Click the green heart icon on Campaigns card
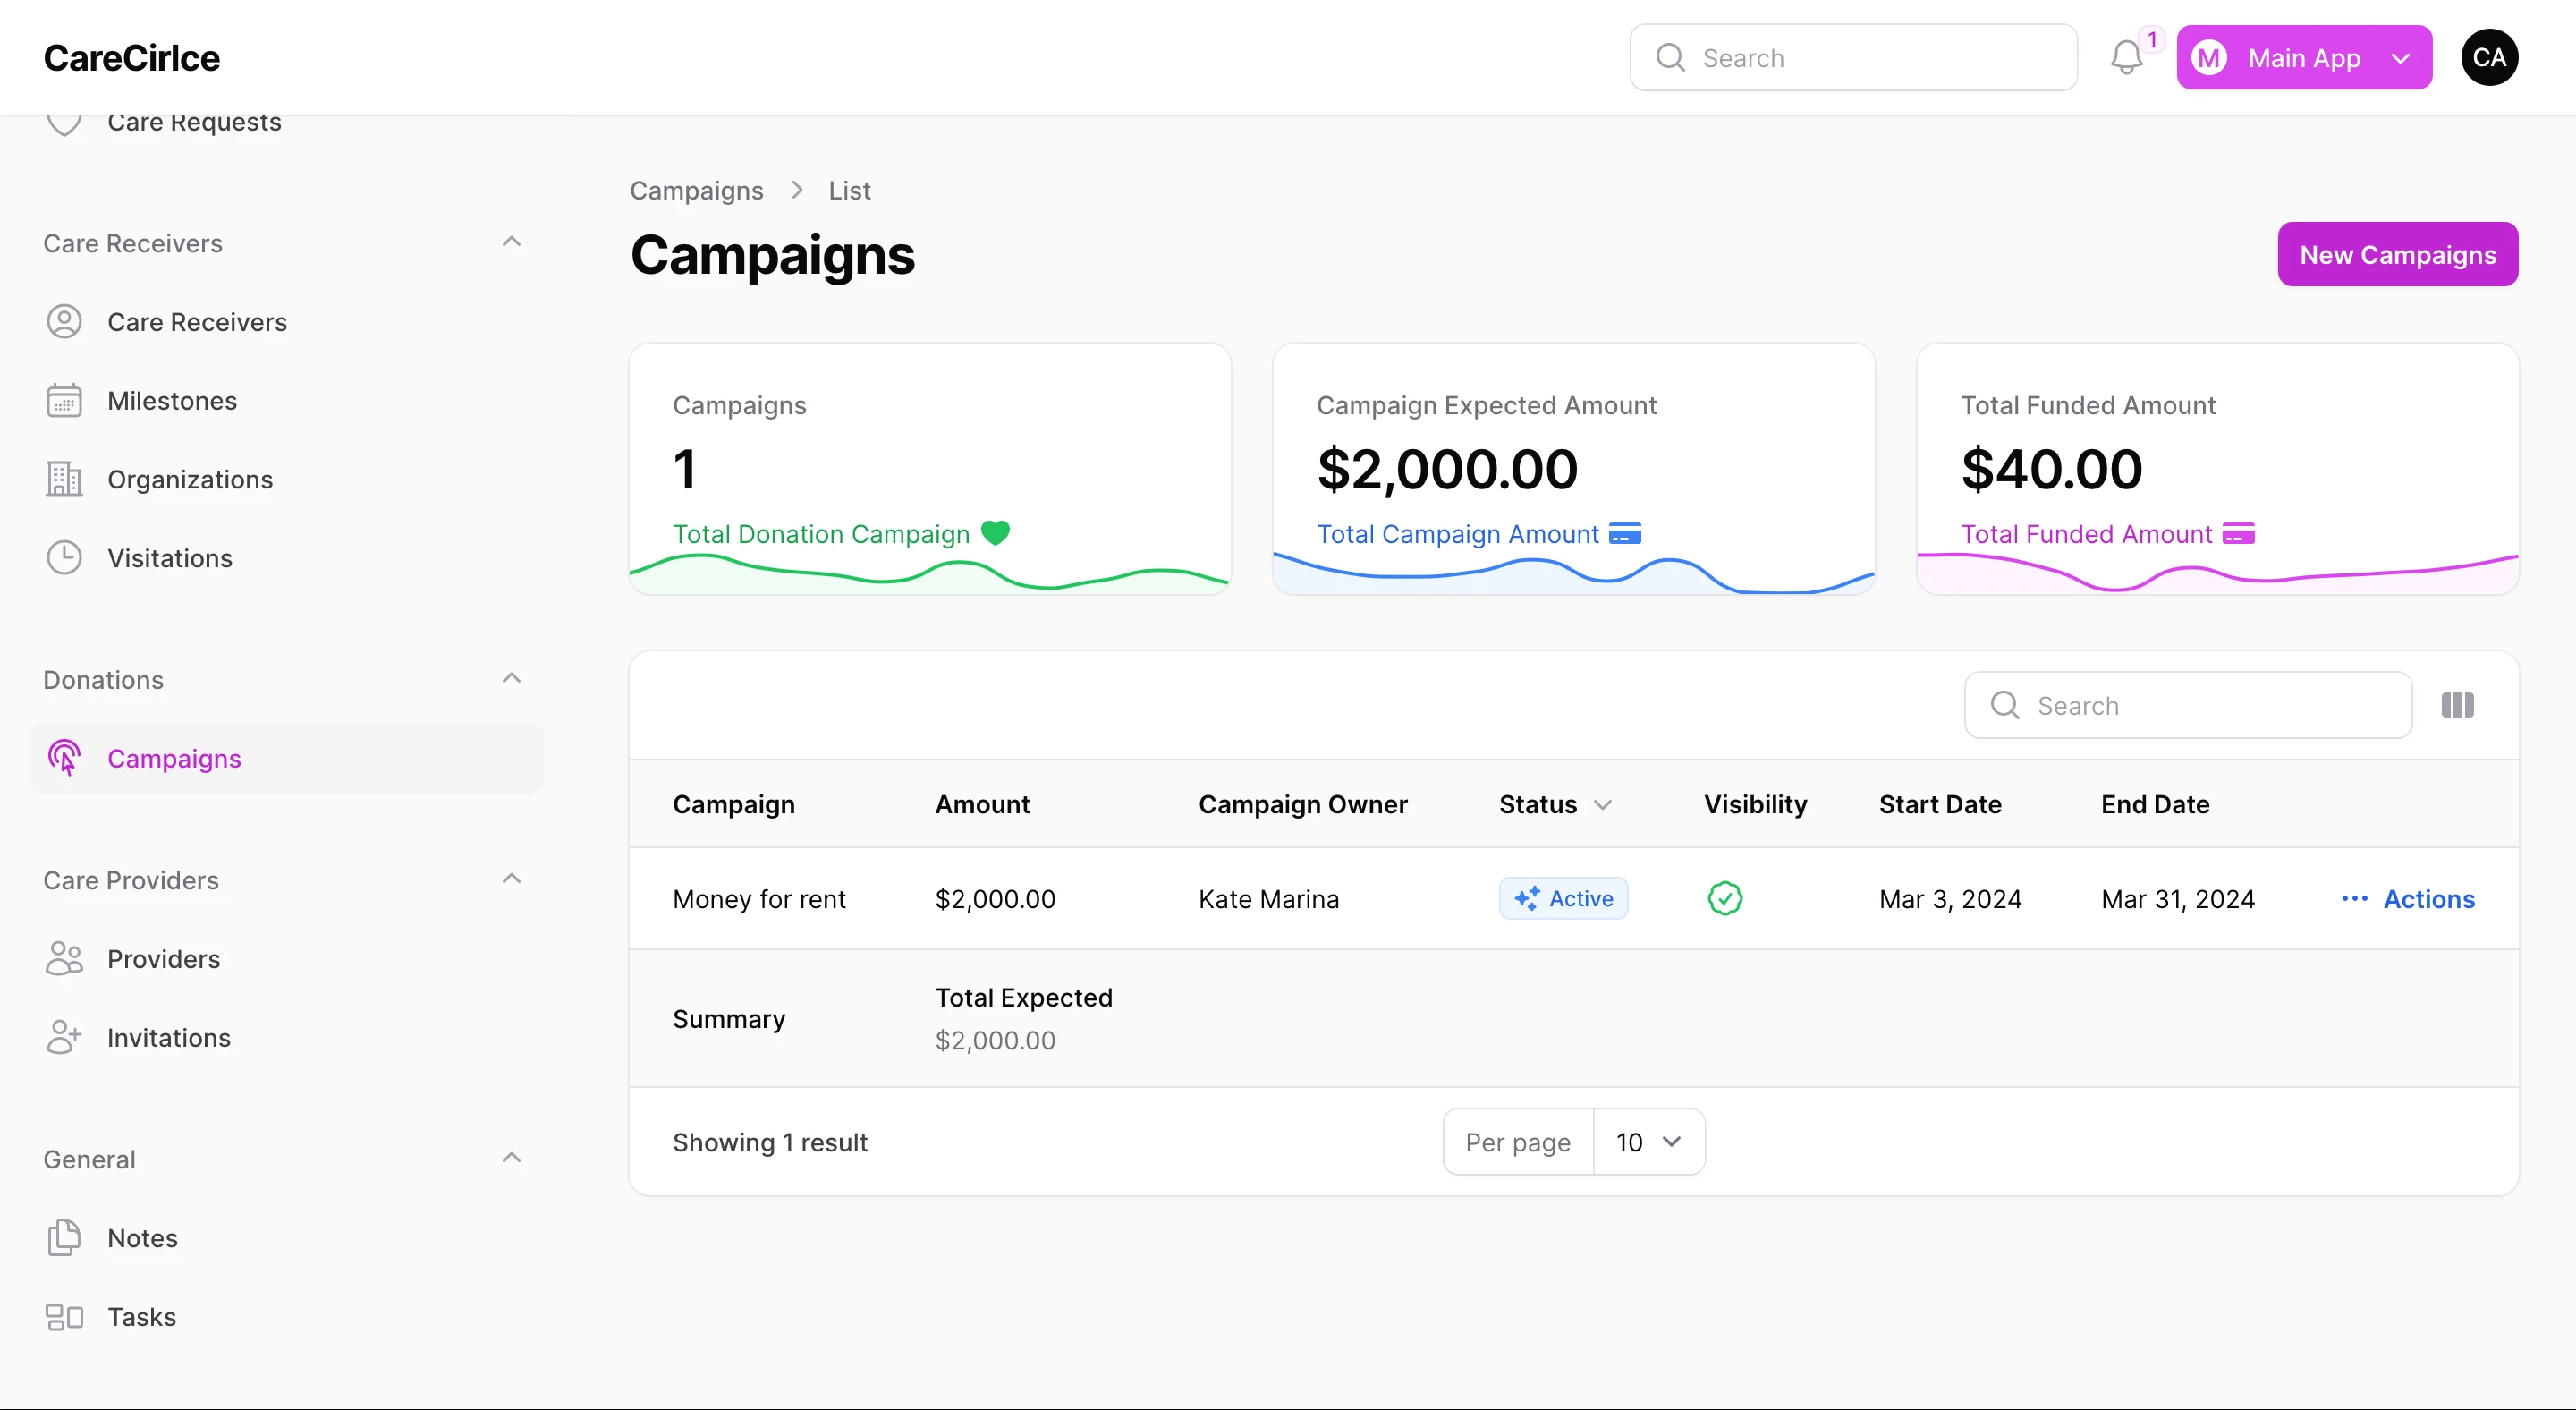This screenshot has height=1410, width=2576. click(995, 533)
